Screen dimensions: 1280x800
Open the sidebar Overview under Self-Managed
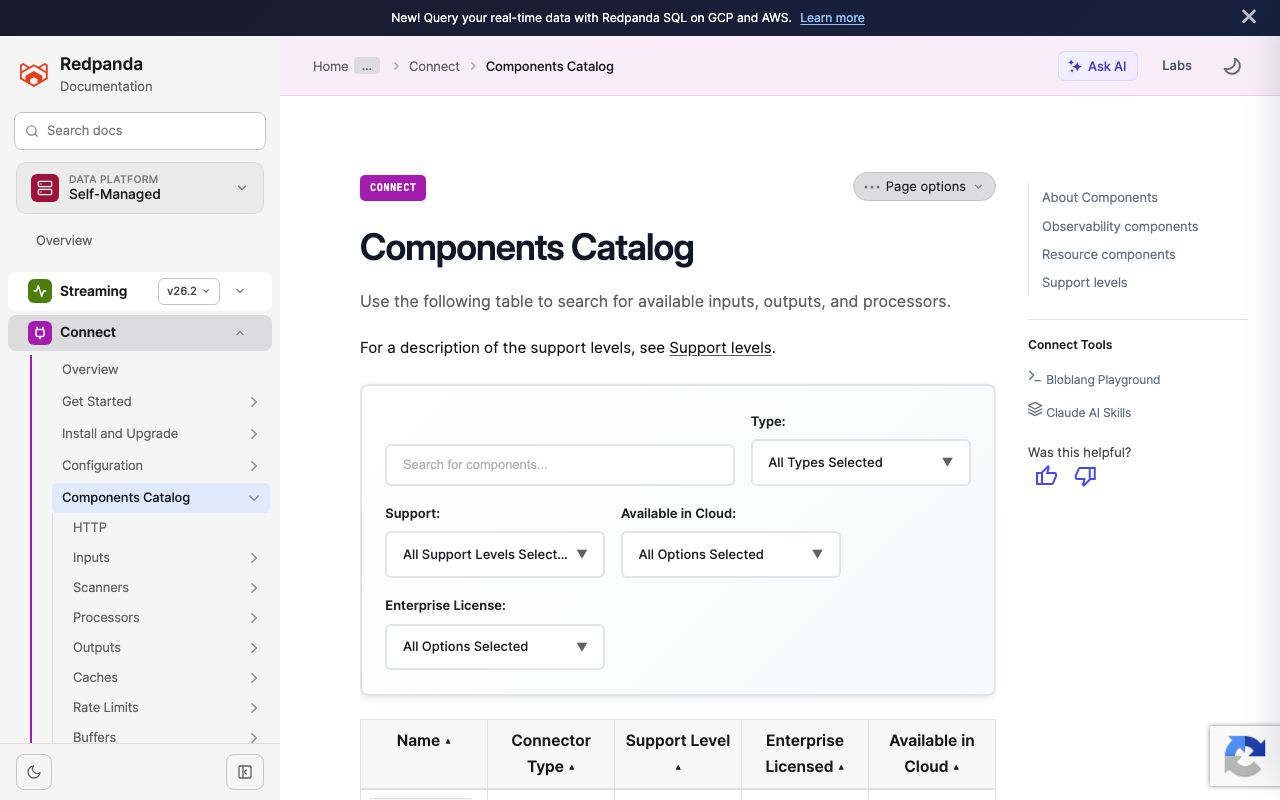tap(64, 241)
